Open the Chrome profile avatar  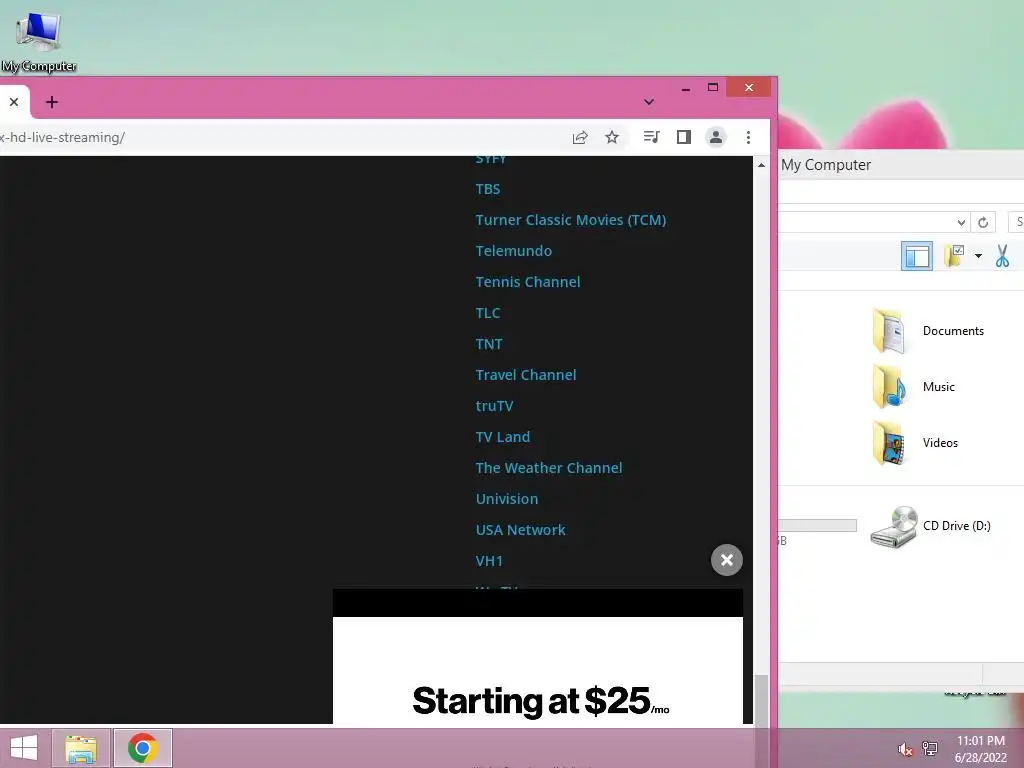[716, 137]
